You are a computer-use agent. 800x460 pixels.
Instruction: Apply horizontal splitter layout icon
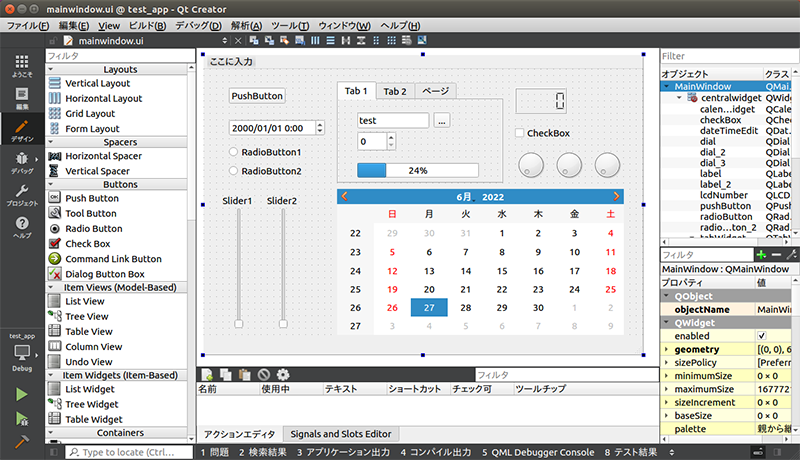click(x=346, y=40)
